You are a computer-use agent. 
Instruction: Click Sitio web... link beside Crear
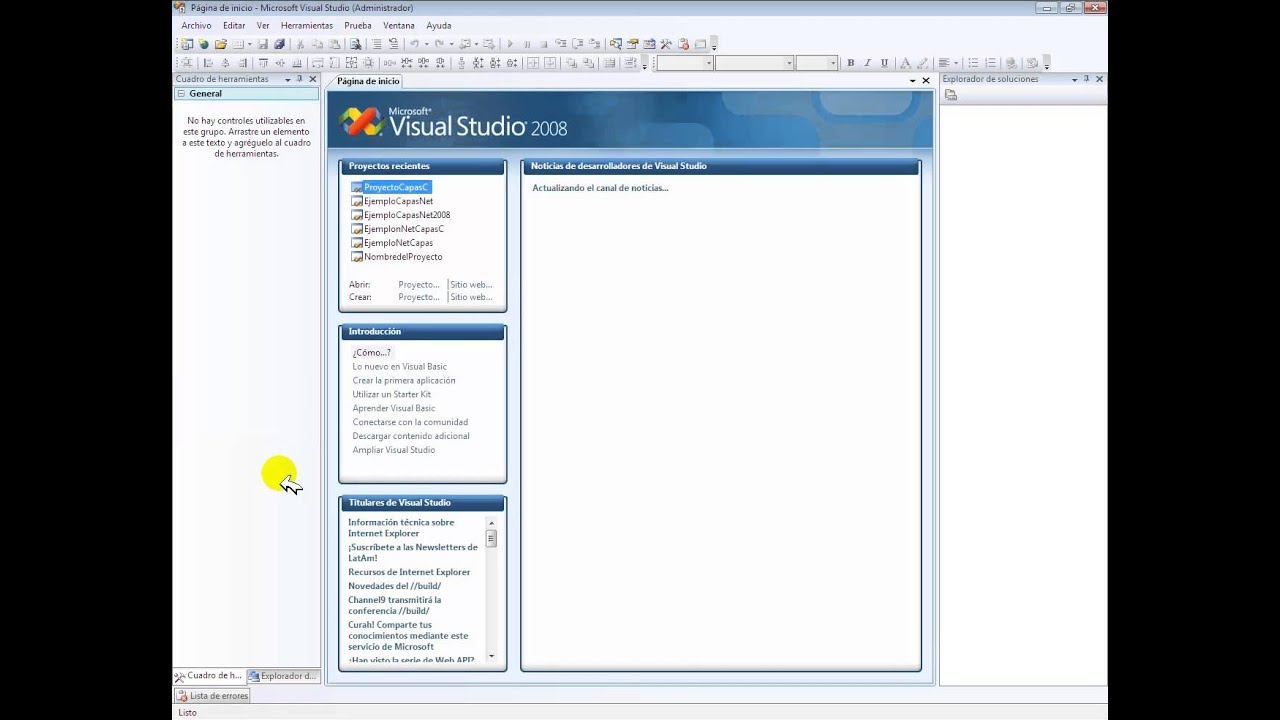471,297
